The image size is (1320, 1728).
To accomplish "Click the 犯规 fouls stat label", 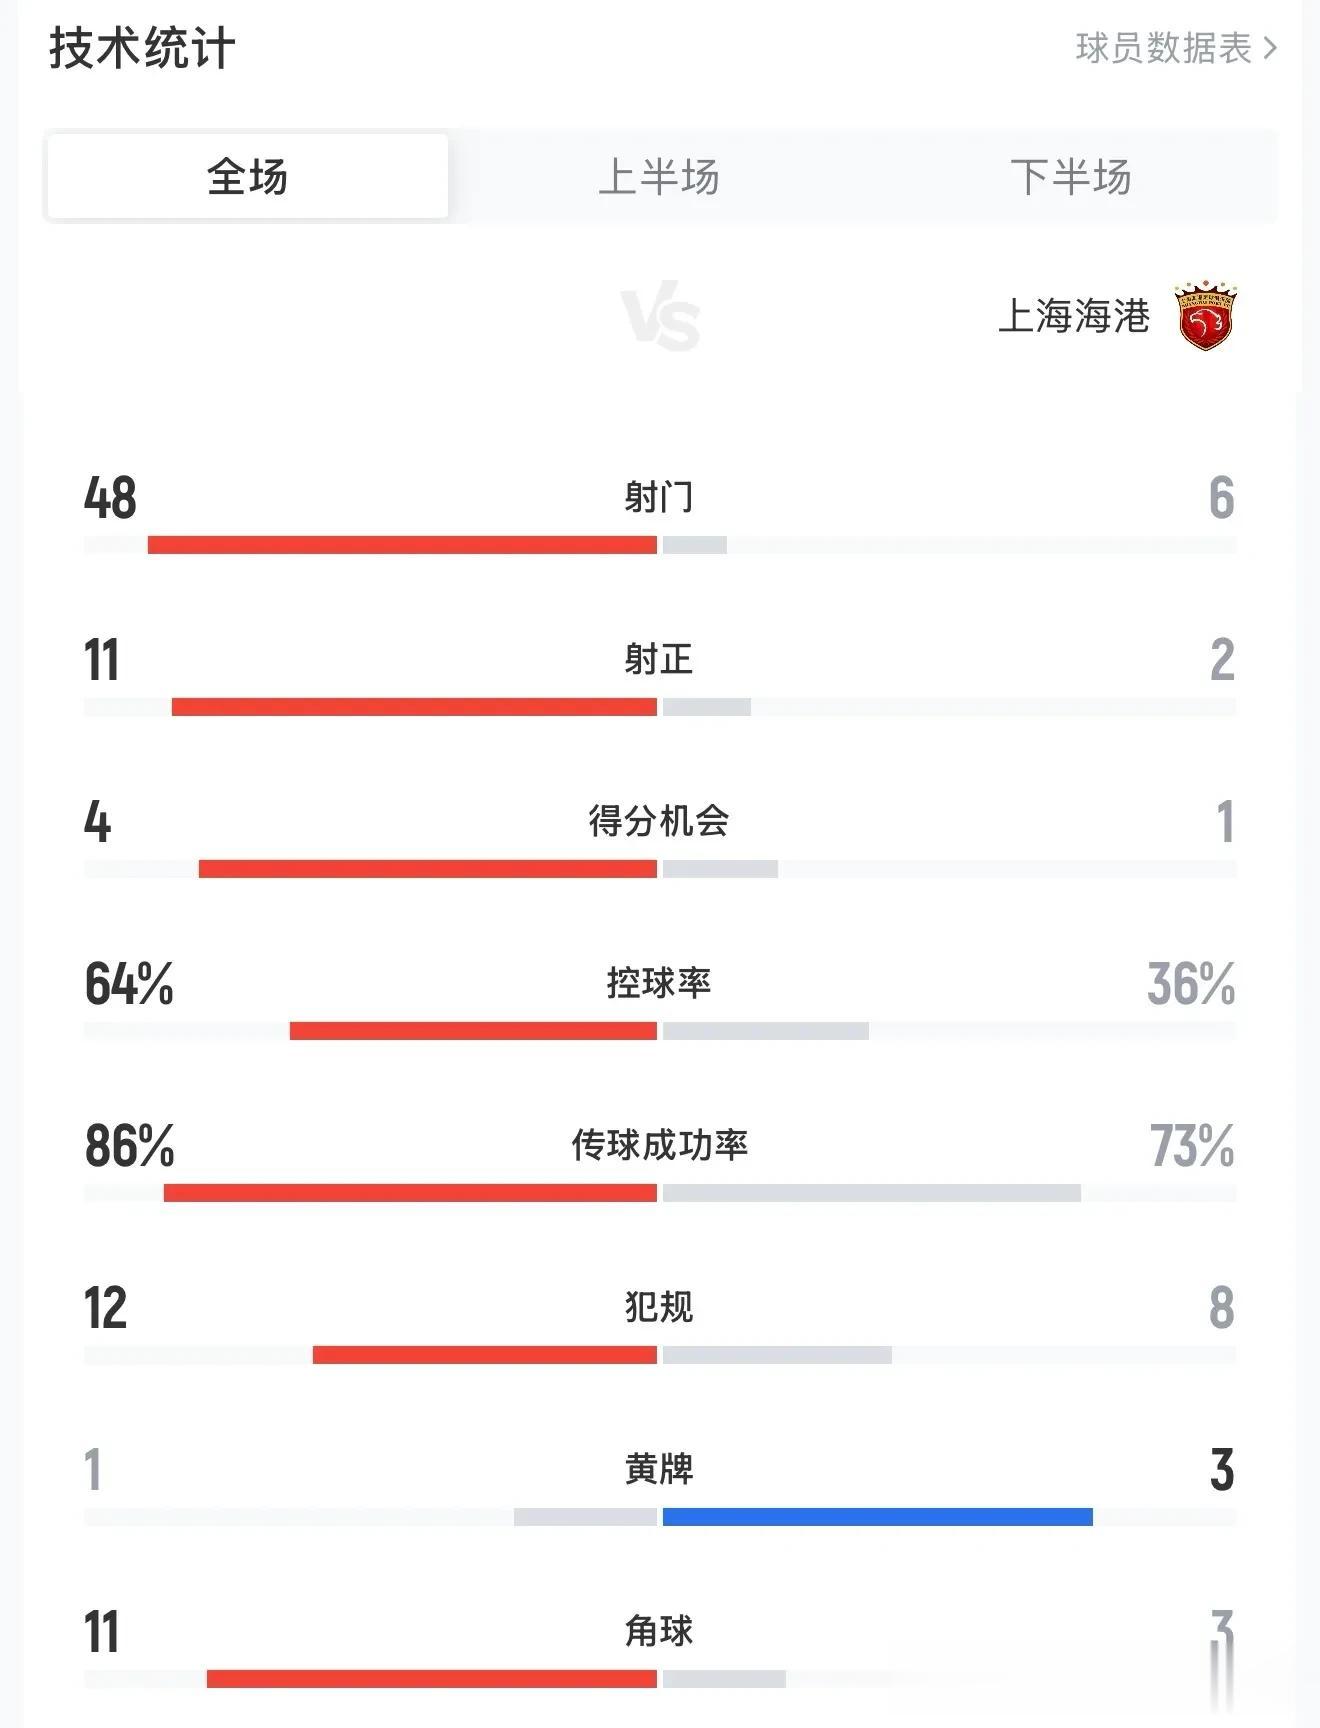I will (659, 1307).
